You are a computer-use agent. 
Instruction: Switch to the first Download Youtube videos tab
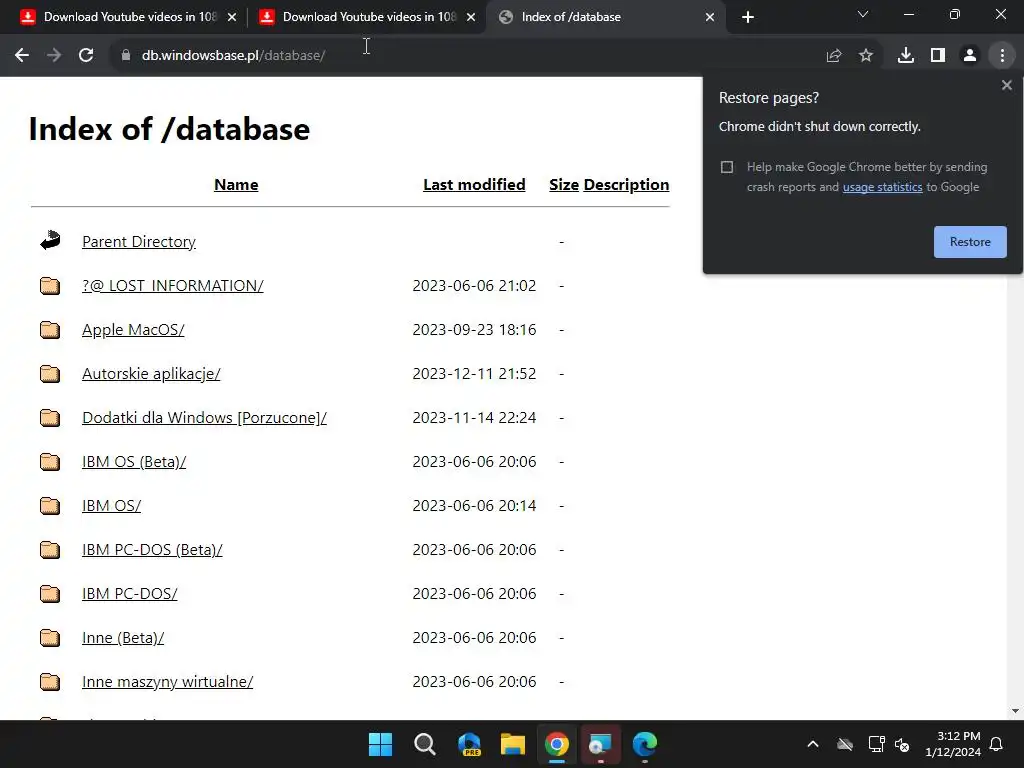[129, 17]
